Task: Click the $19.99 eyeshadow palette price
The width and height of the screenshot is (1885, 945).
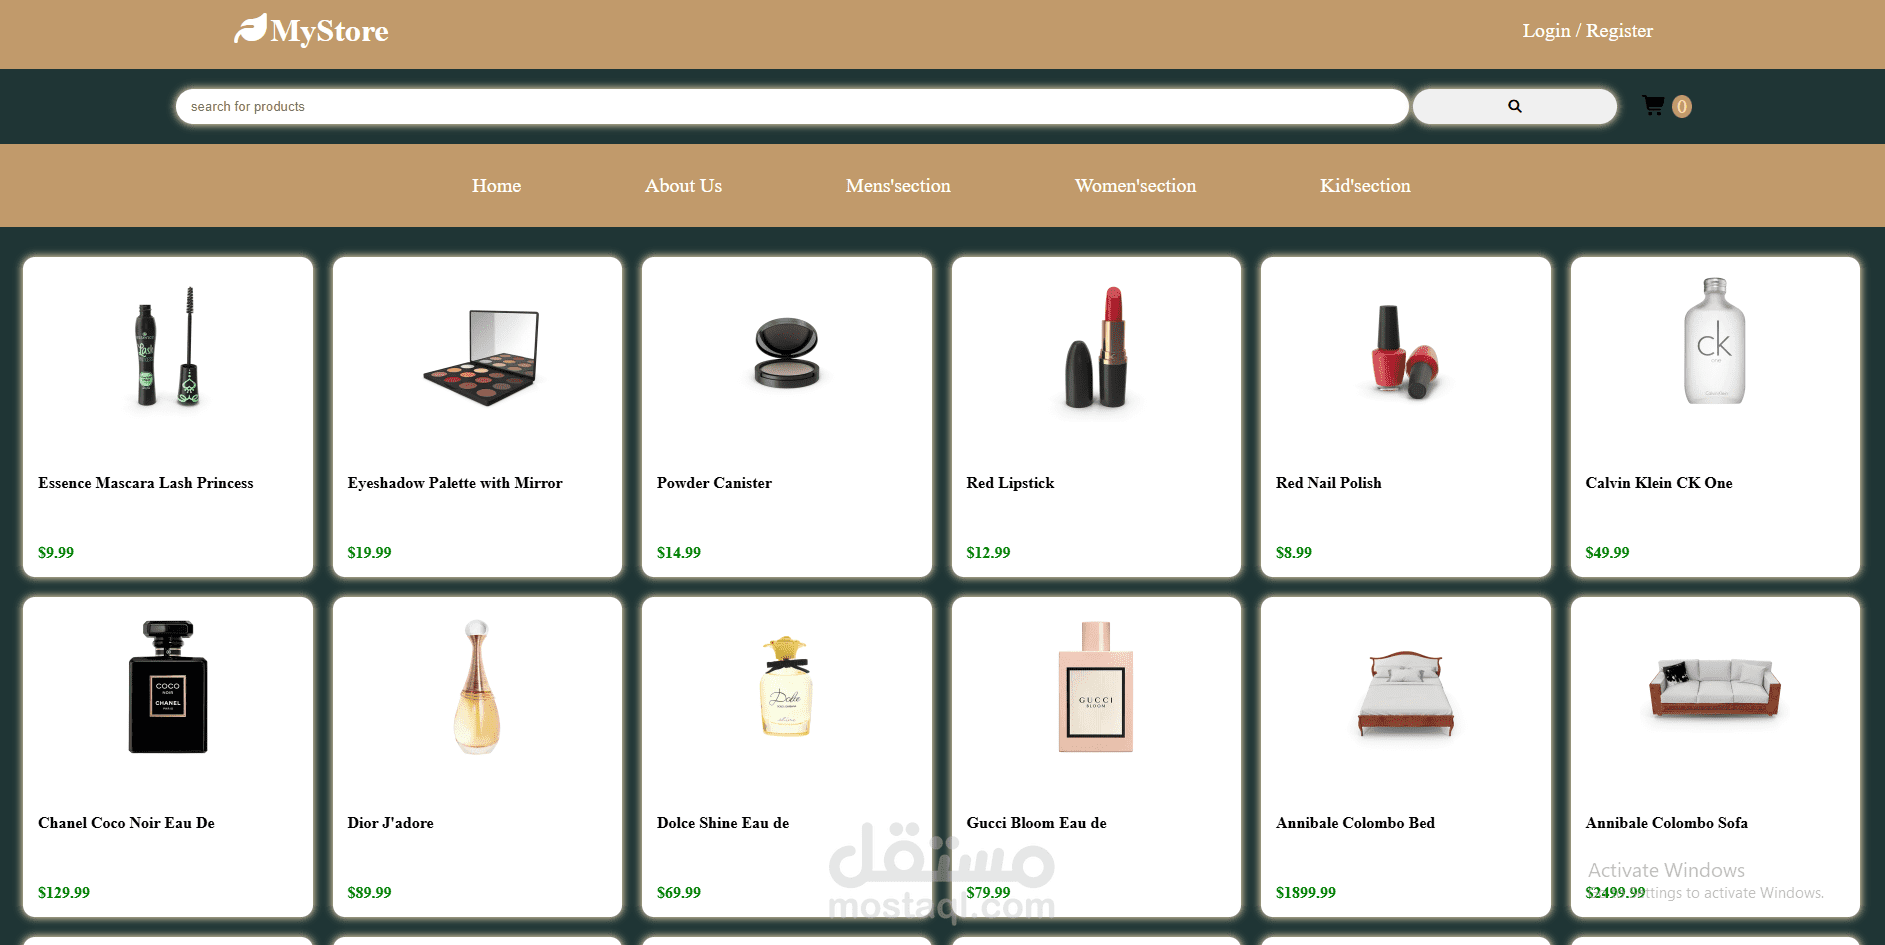Action: tap(369, 553)
